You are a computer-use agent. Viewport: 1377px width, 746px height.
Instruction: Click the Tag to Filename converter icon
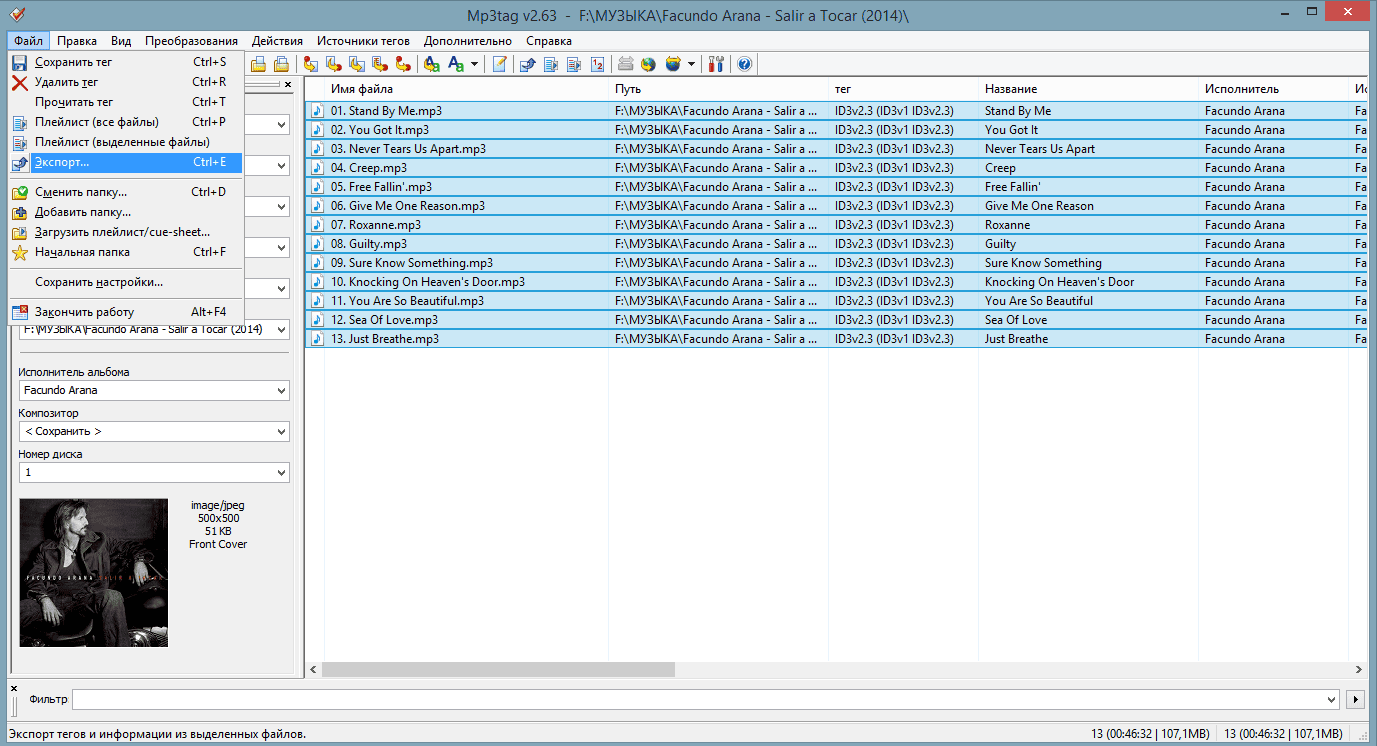pyautogui.click(x=311, y=65)
